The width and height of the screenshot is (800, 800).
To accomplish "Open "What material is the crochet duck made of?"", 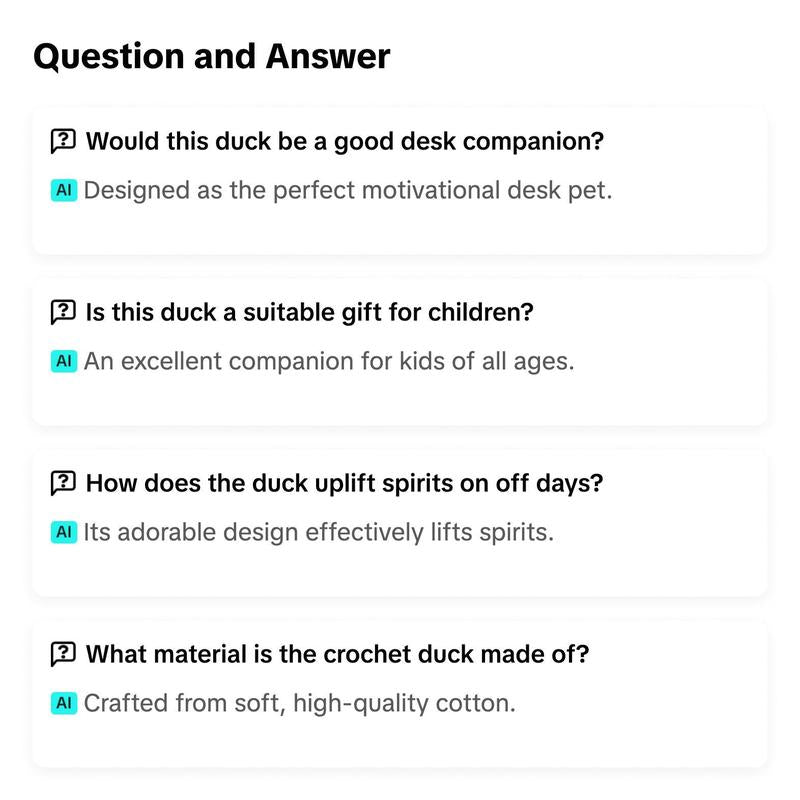I will pyautogui.click(x=338, y=655).
